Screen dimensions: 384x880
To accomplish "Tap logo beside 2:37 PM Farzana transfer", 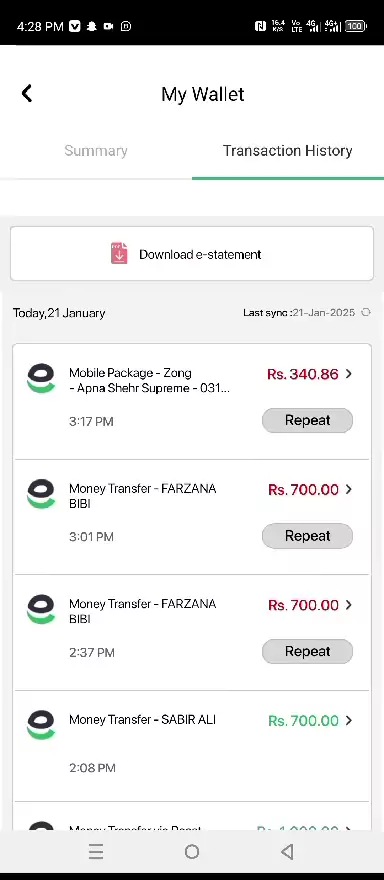I will point(41,609).
